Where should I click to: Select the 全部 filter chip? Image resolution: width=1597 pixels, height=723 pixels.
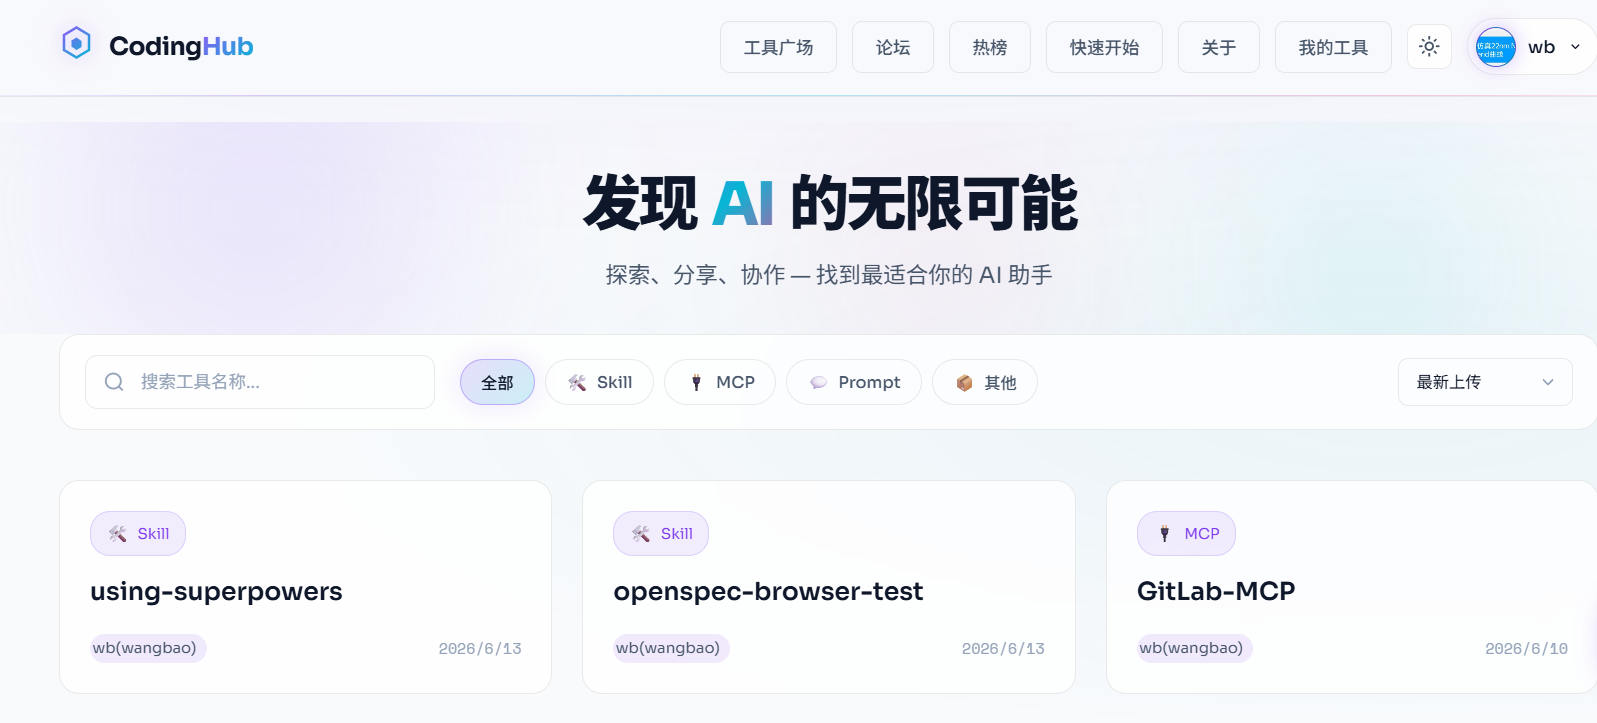(497, 382)
